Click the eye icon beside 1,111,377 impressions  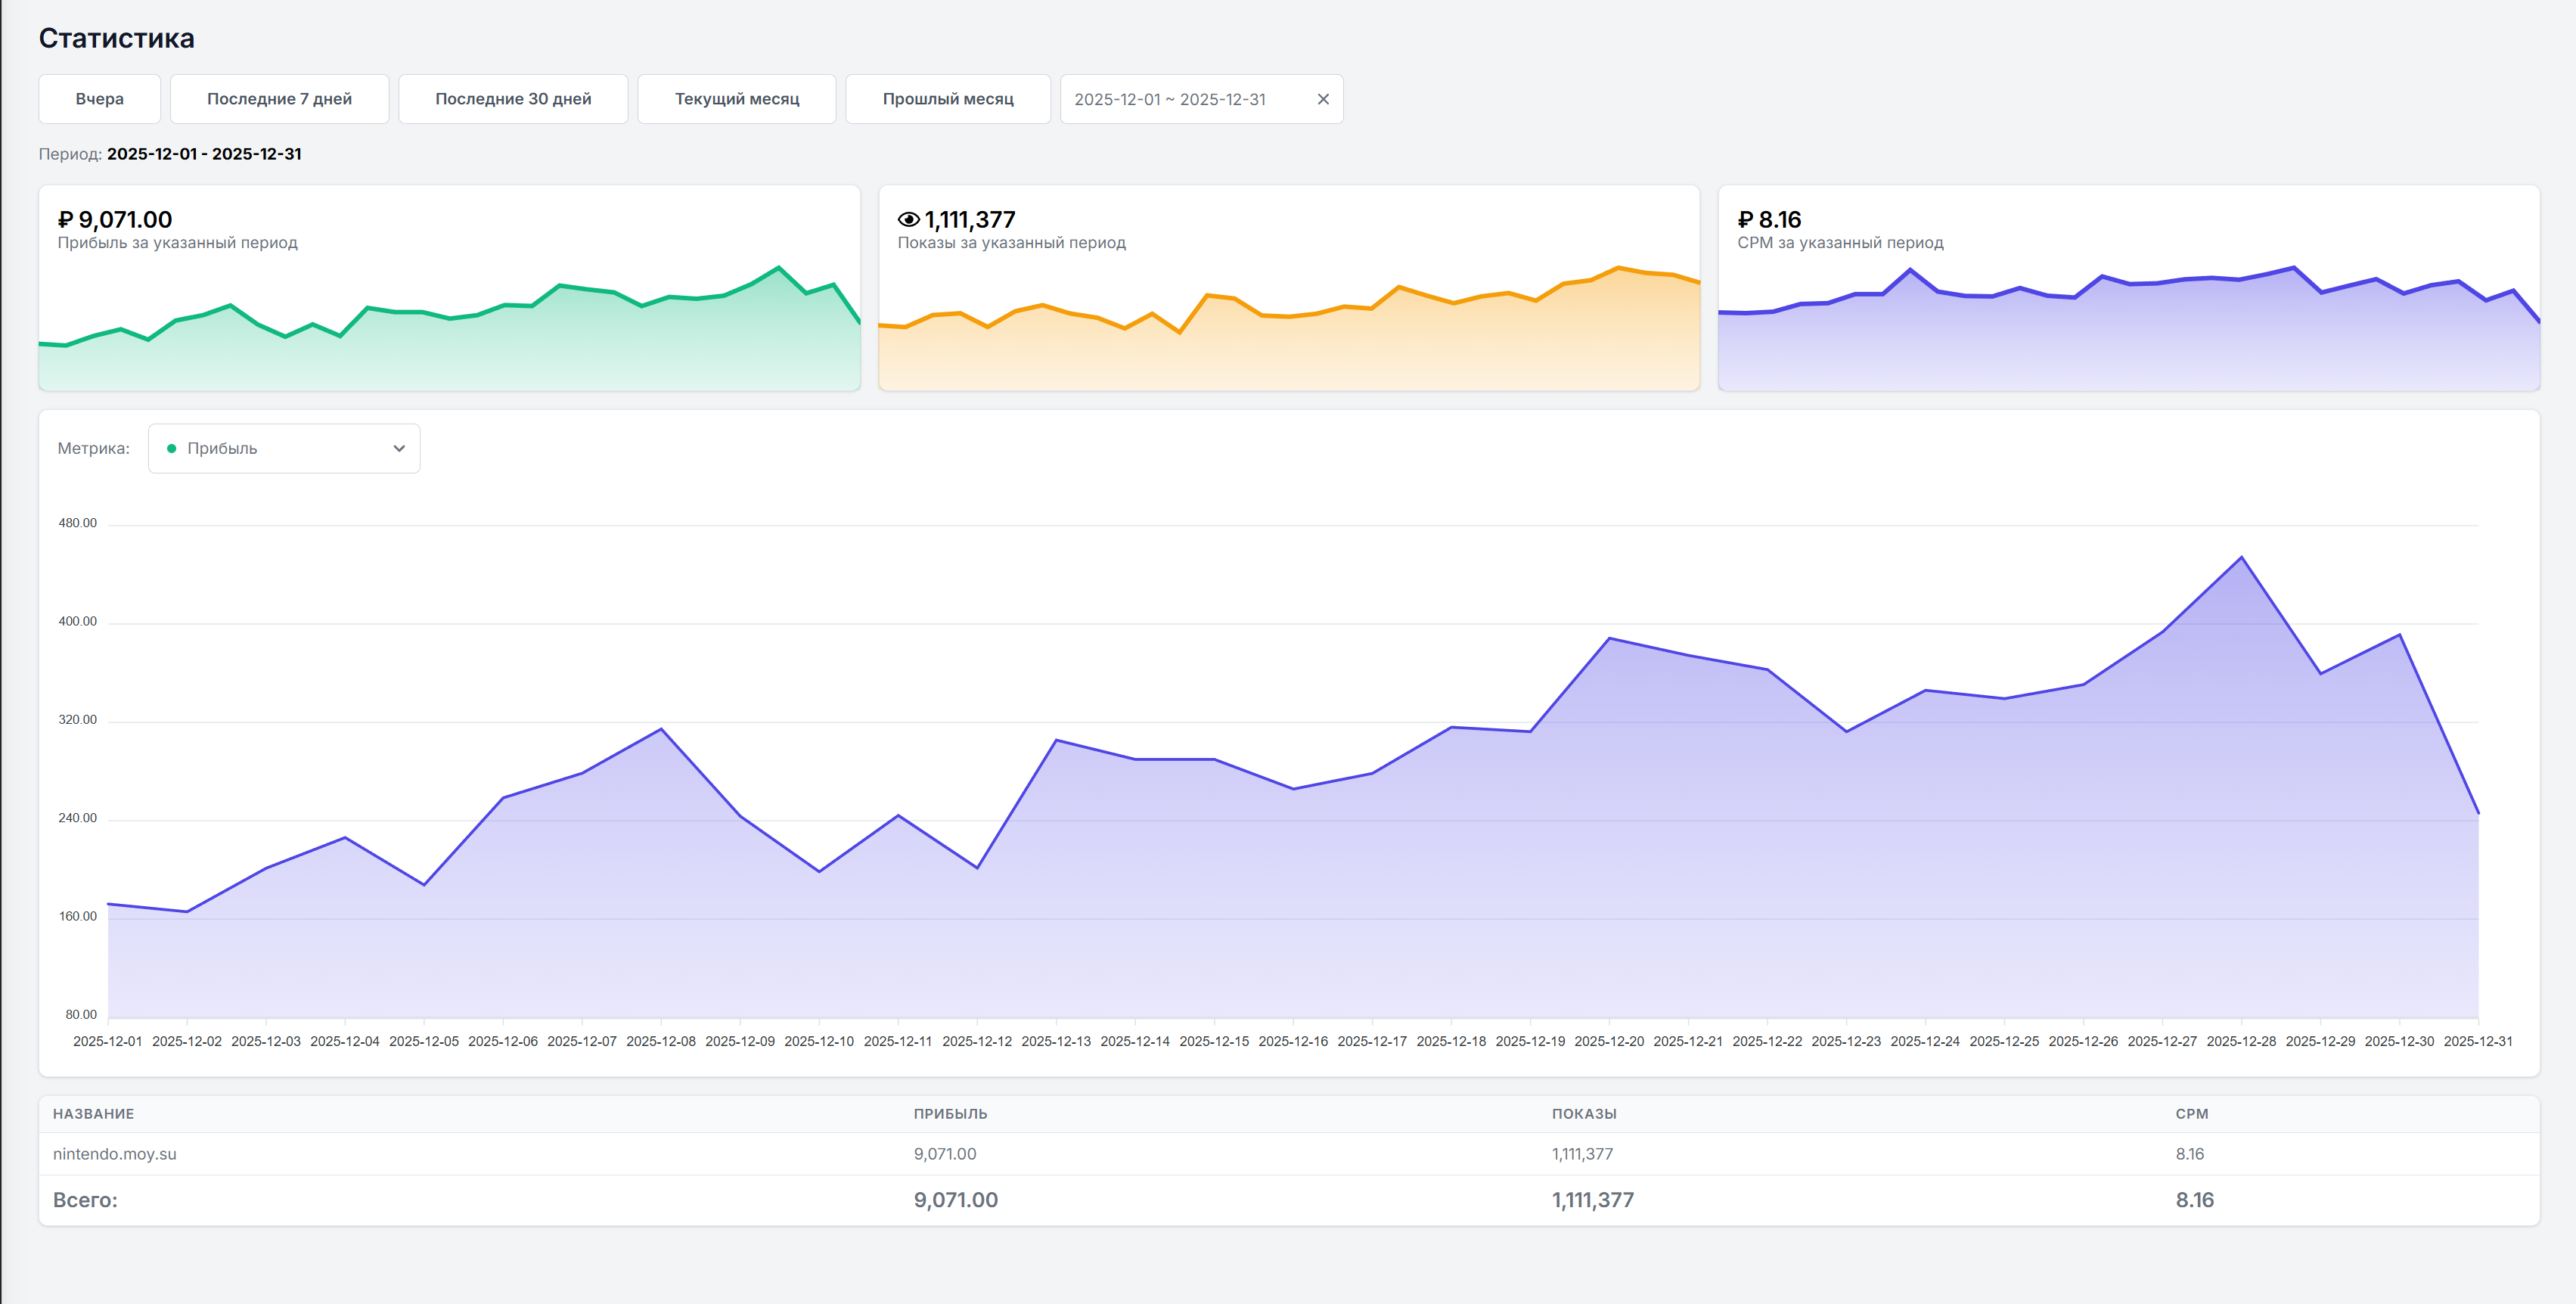pyautogui.click(x=908, y=220)
